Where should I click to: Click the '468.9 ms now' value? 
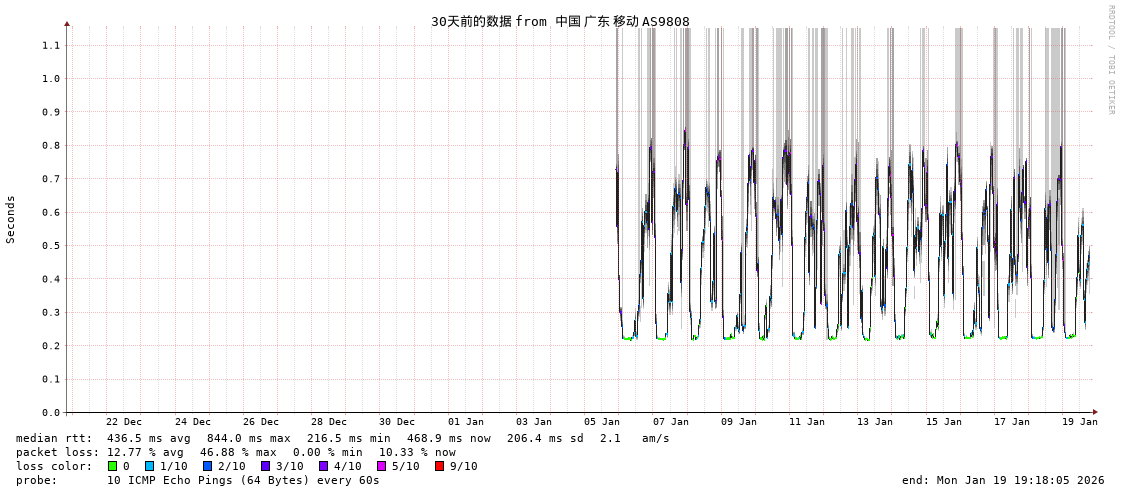(448, 438)
